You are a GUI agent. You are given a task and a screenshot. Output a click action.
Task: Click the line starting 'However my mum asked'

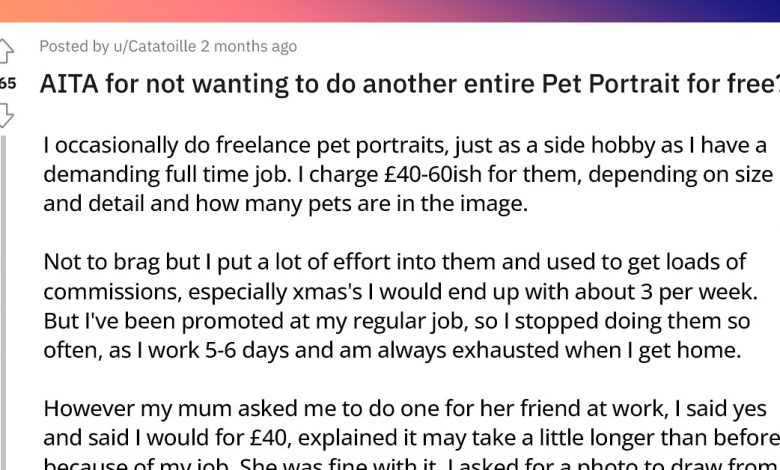[405, 409]
